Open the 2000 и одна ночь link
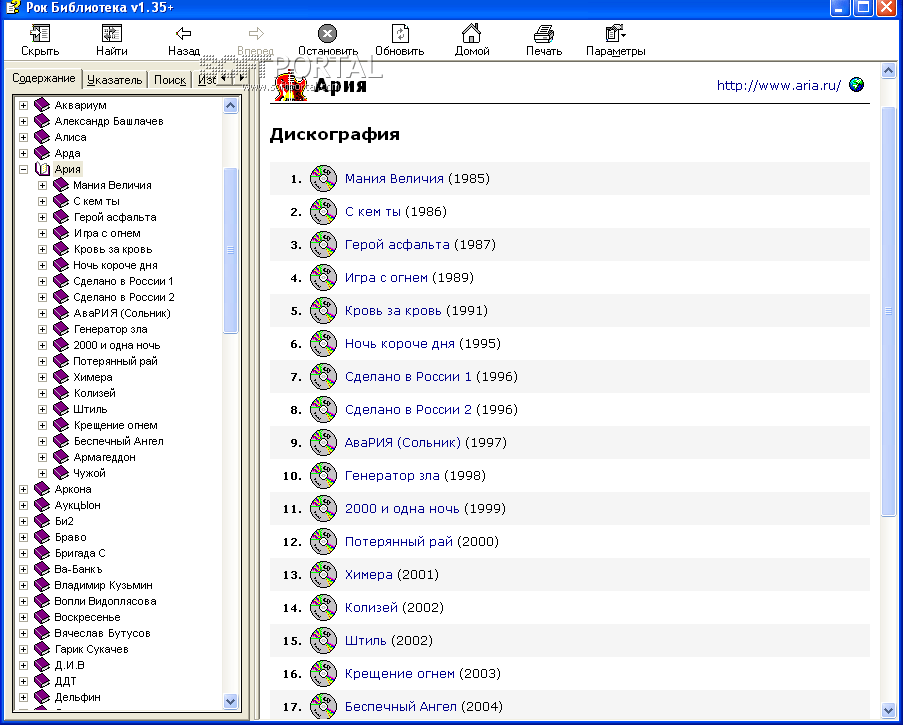 click(x=402, y=508)
